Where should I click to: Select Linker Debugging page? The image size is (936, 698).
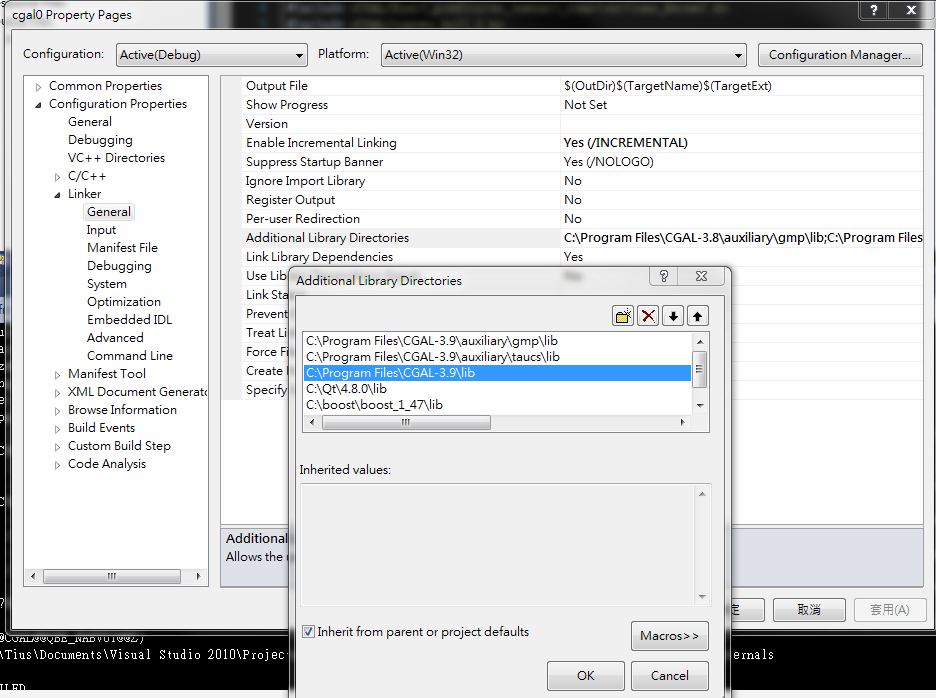[x=119, y=266]
